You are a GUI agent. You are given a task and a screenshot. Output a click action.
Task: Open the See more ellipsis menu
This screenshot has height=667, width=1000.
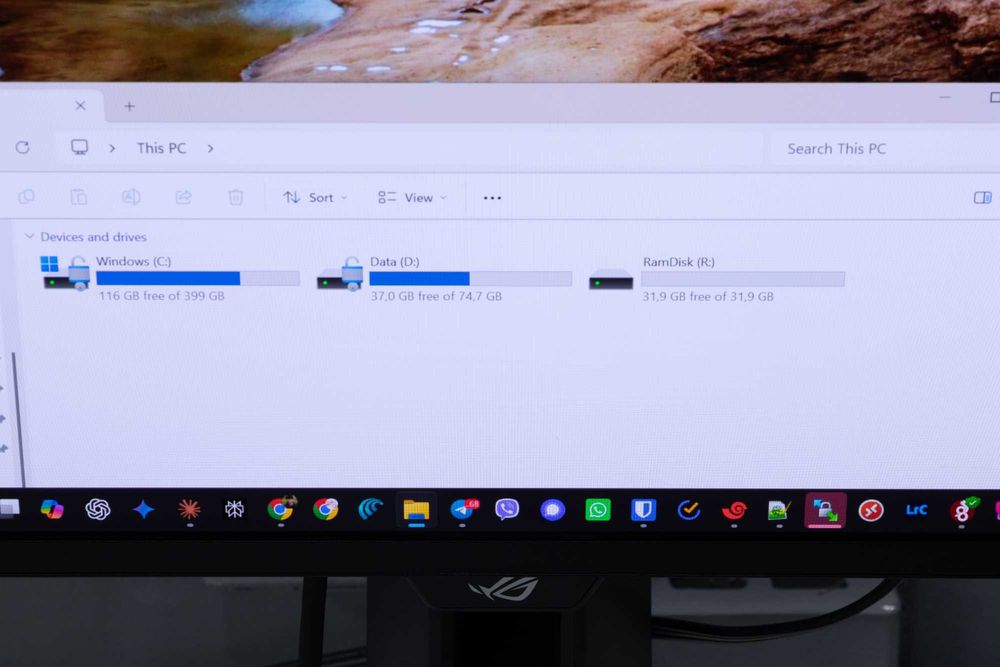point(492,198)
